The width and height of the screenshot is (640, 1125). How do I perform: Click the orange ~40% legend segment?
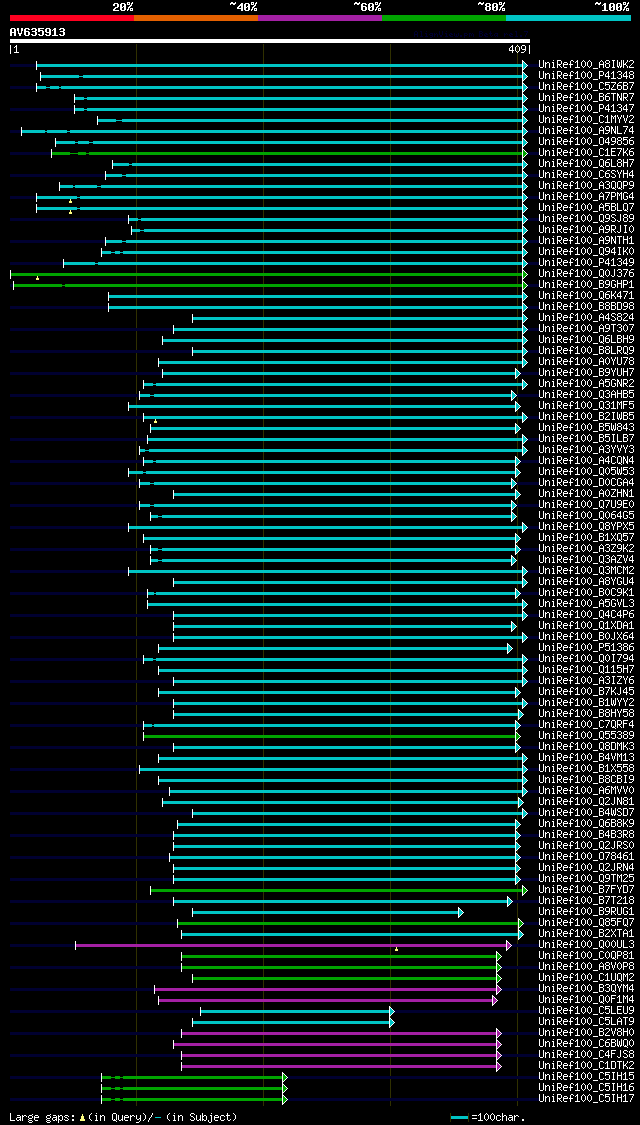(x=196, y=17)
